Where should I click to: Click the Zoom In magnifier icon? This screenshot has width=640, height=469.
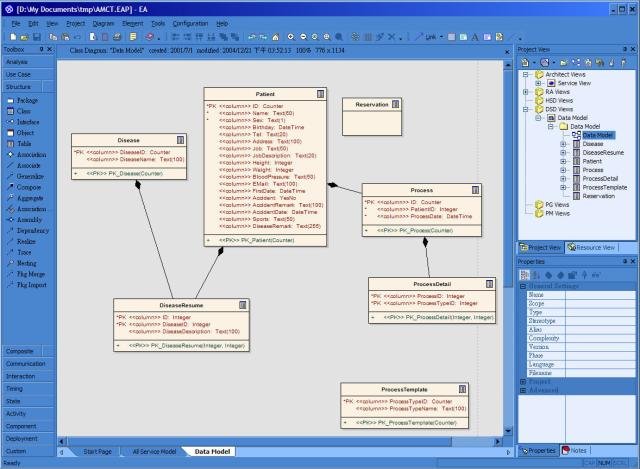(x=291, y=37)
